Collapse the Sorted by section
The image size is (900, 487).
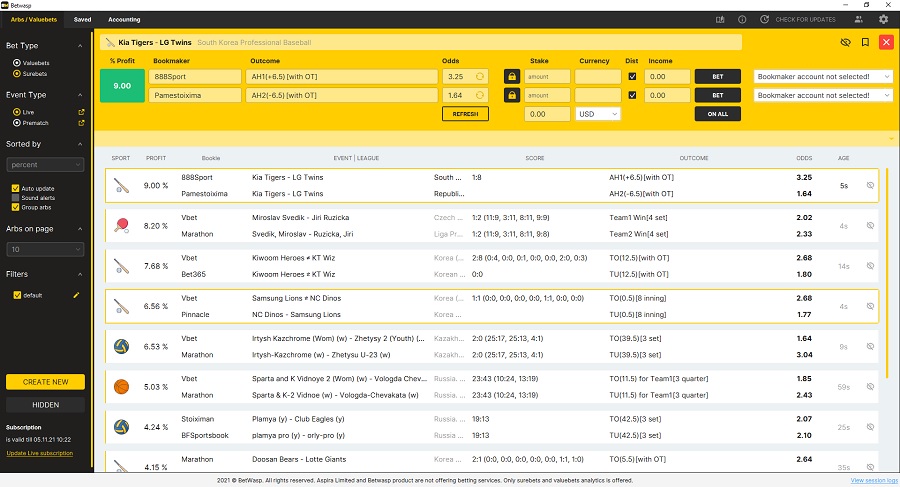click(80, 144)
